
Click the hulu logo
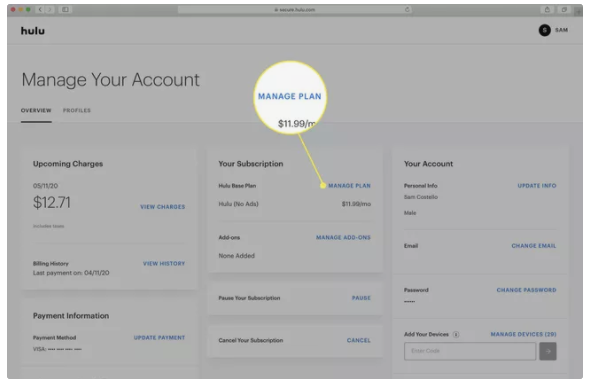(33, 31)
